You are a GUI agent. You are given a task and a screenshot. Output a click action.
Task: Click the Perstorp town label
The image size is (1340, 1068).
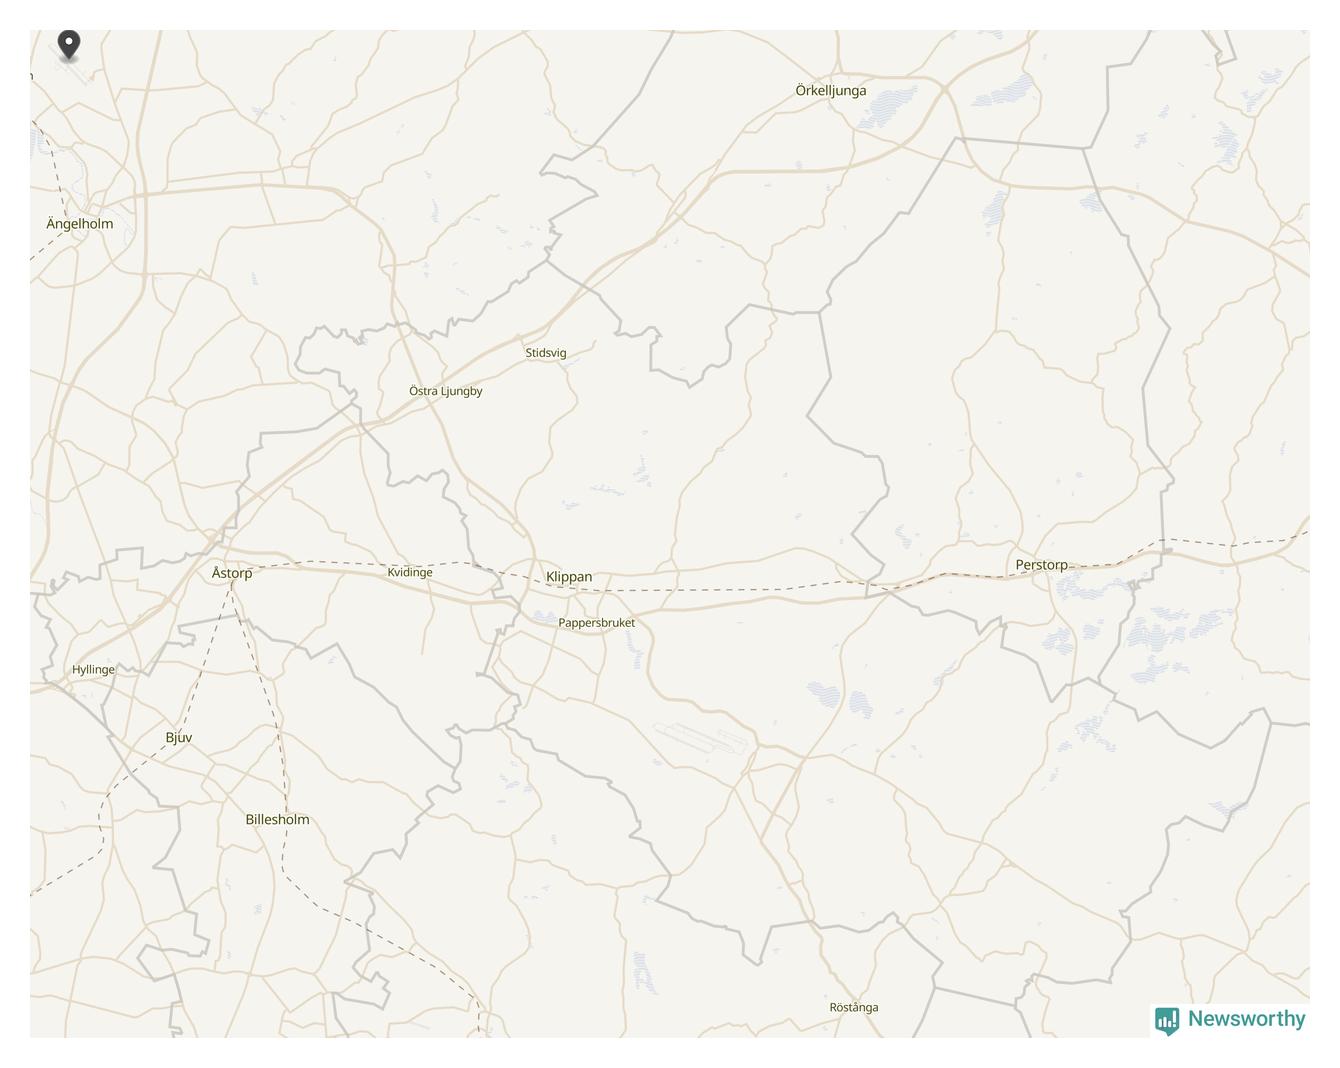1041,565
